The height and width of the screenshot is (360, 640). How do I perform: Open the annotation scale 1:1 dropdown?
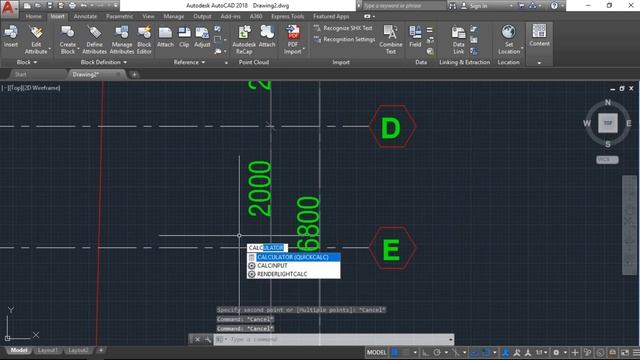click(541, 352)
